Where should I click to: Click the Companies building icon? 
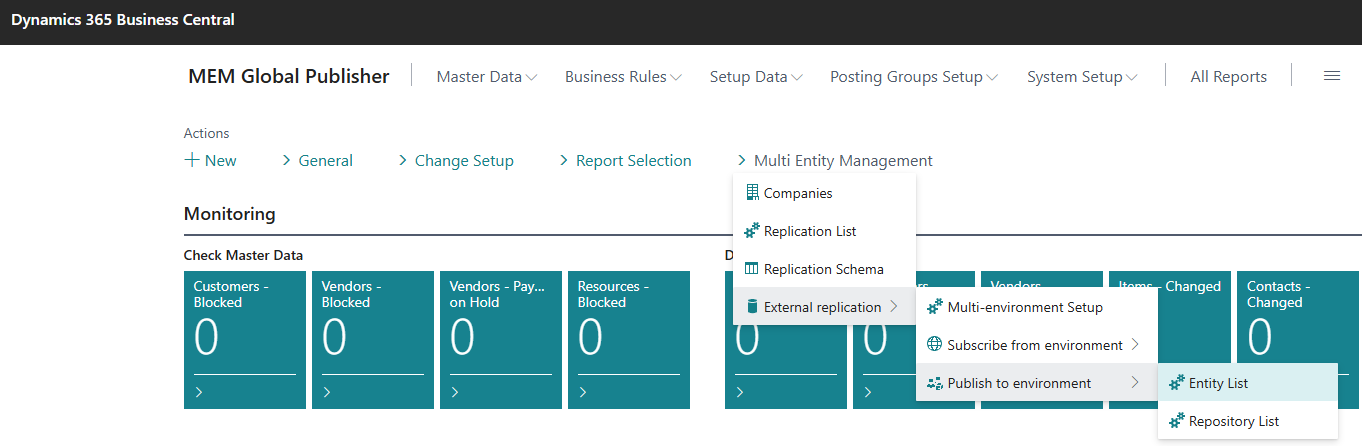point(752,193)
